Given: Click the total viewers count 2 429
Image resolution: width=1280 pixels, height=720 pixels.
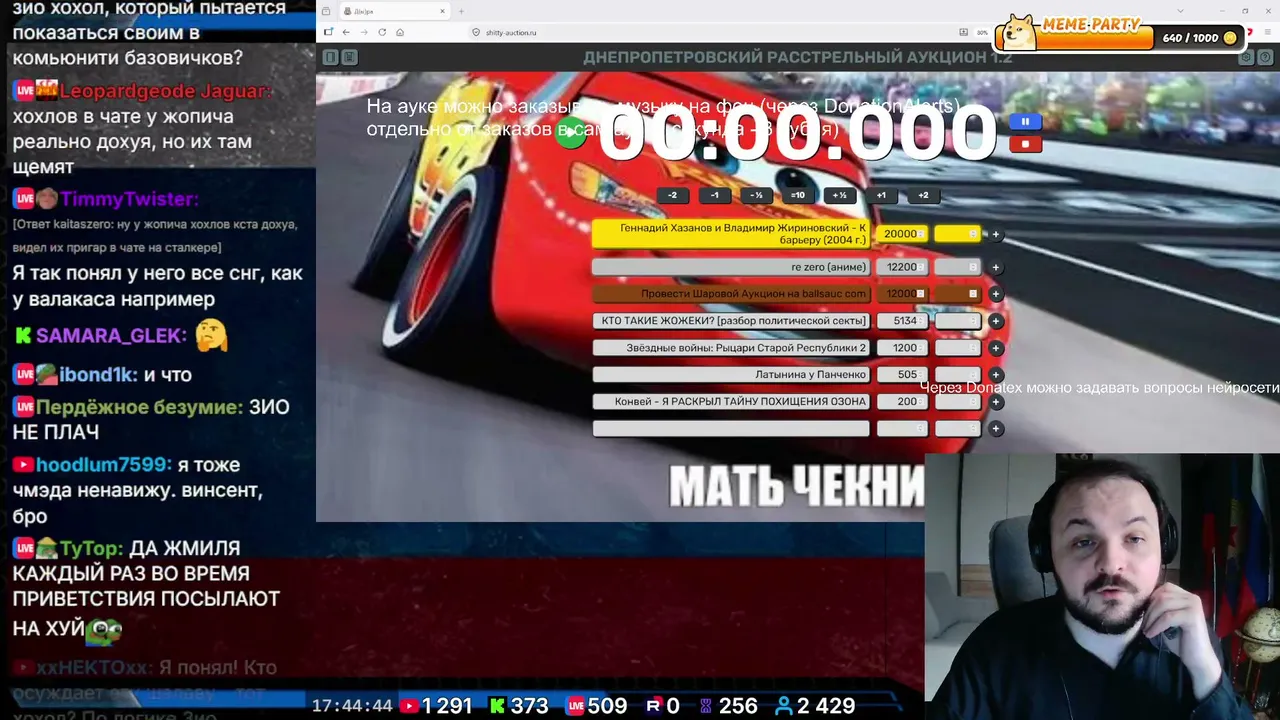Looking at the screenshot, I should pos(815,706).
